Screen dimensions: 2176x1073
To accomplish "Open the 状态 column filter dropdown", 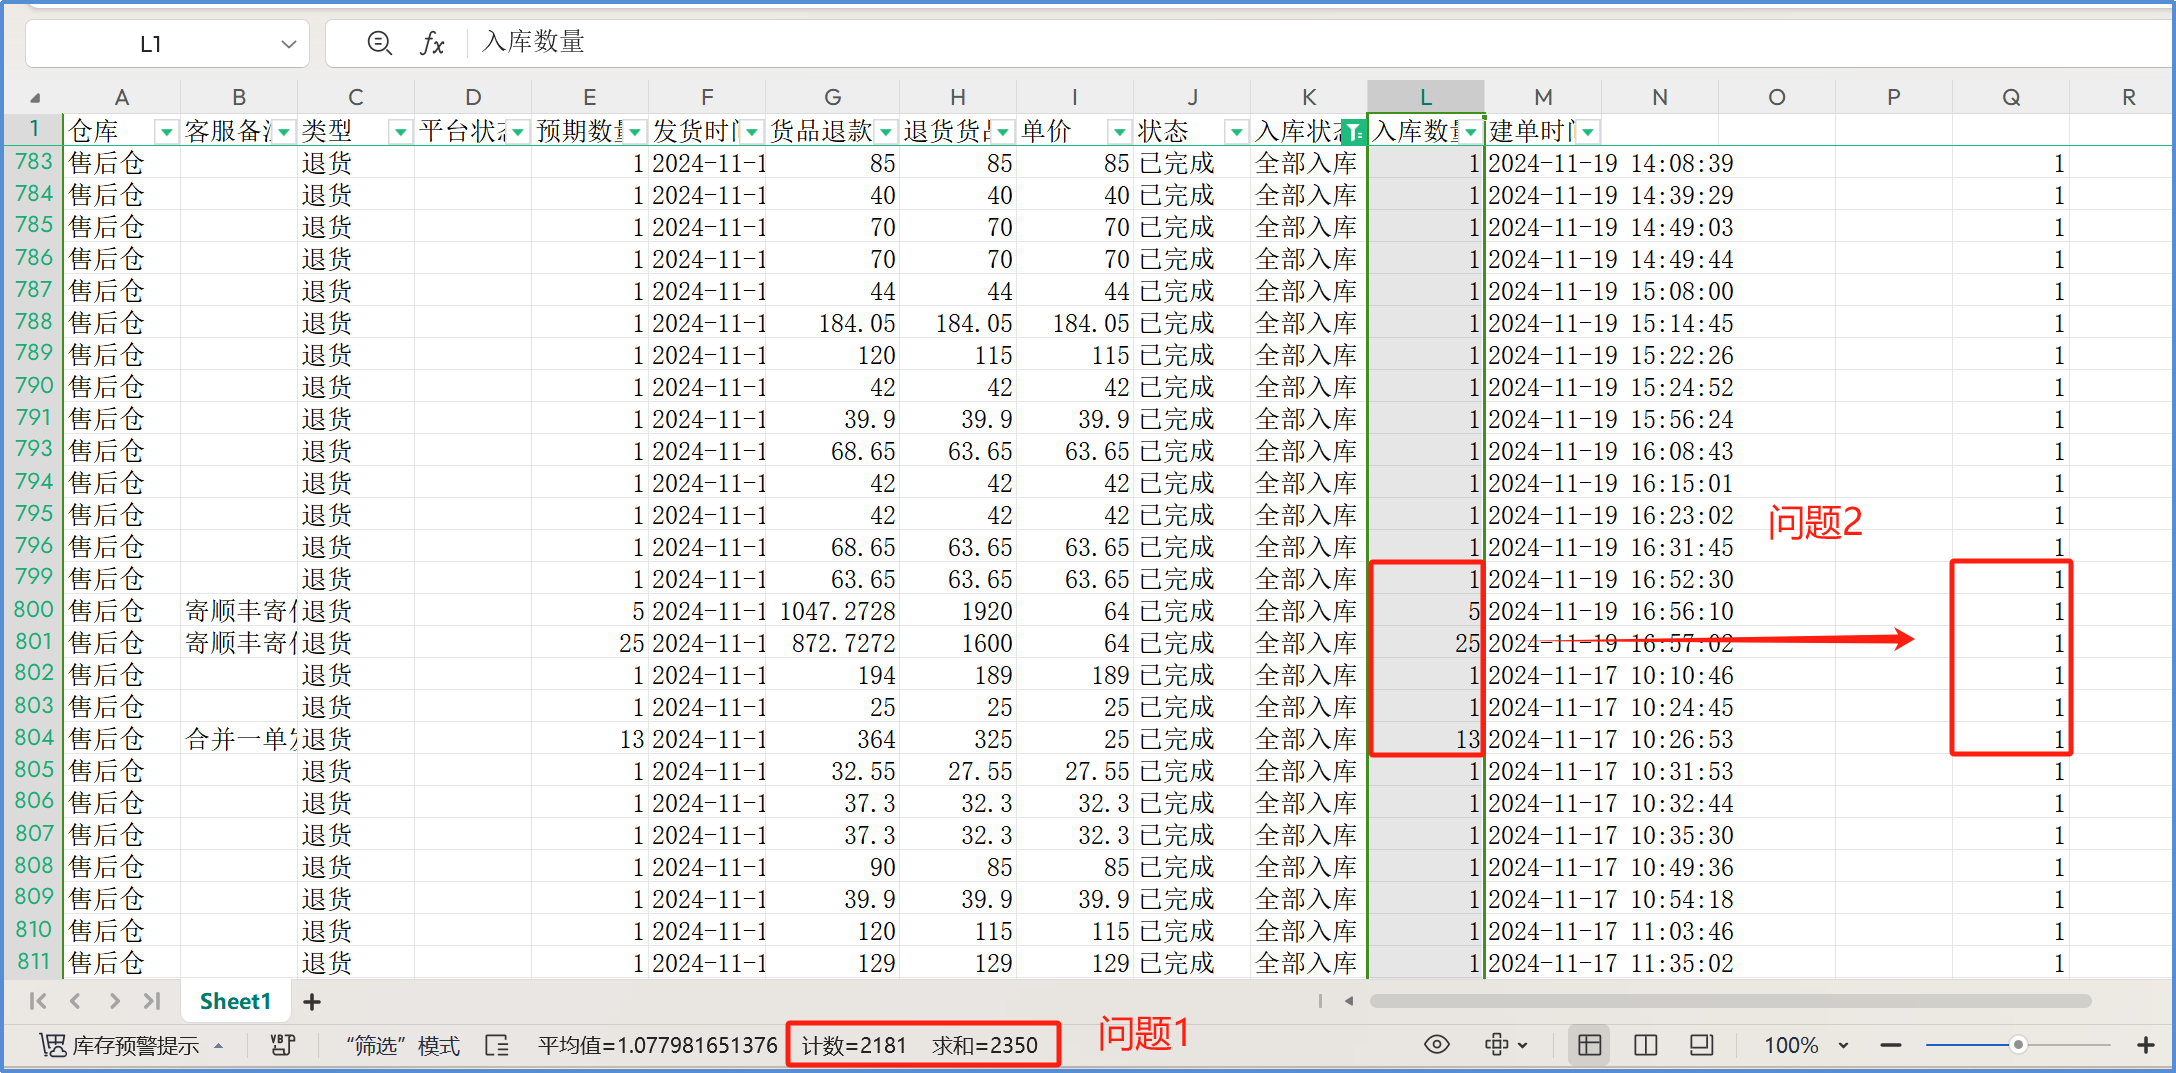I will (1237, 132).
